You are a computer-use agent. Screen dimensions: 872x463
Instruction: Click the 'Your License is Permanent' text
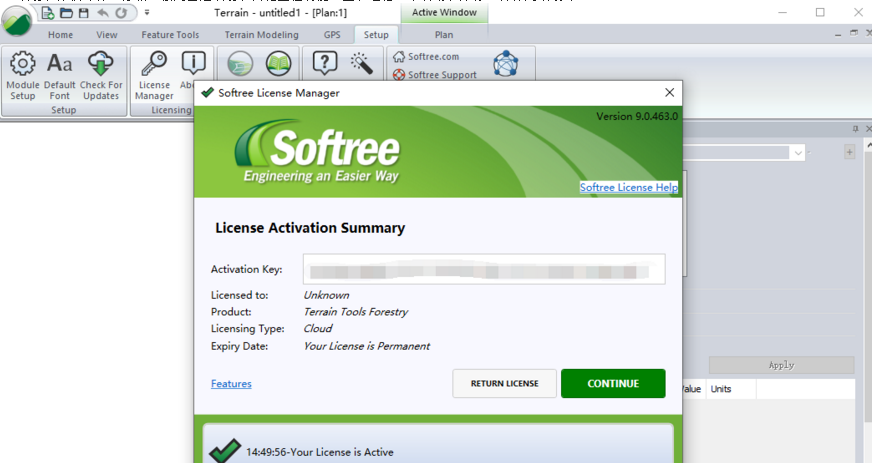(x=366, y=346)
